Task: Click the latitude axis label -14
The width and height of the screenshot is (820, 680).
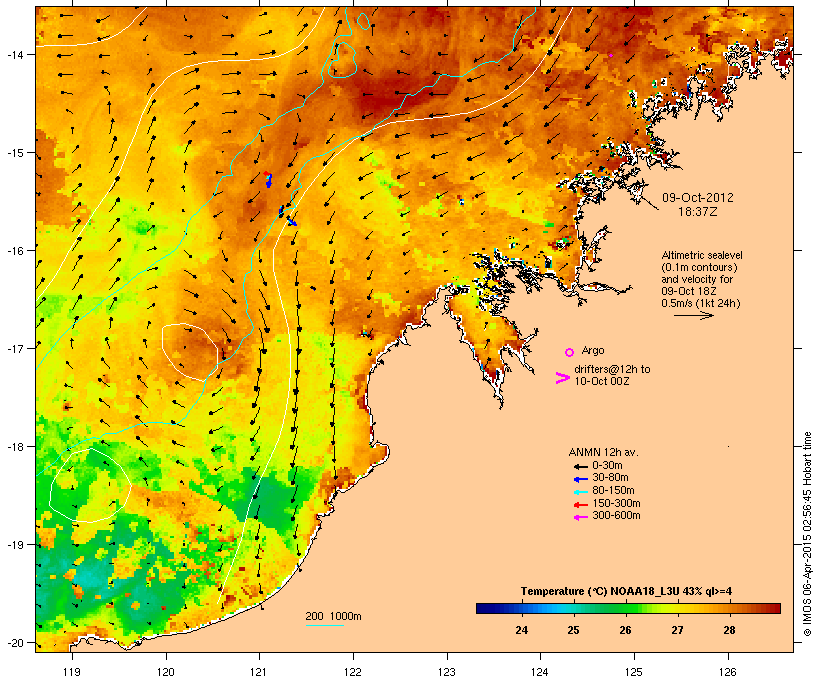Action: point(15,54)
